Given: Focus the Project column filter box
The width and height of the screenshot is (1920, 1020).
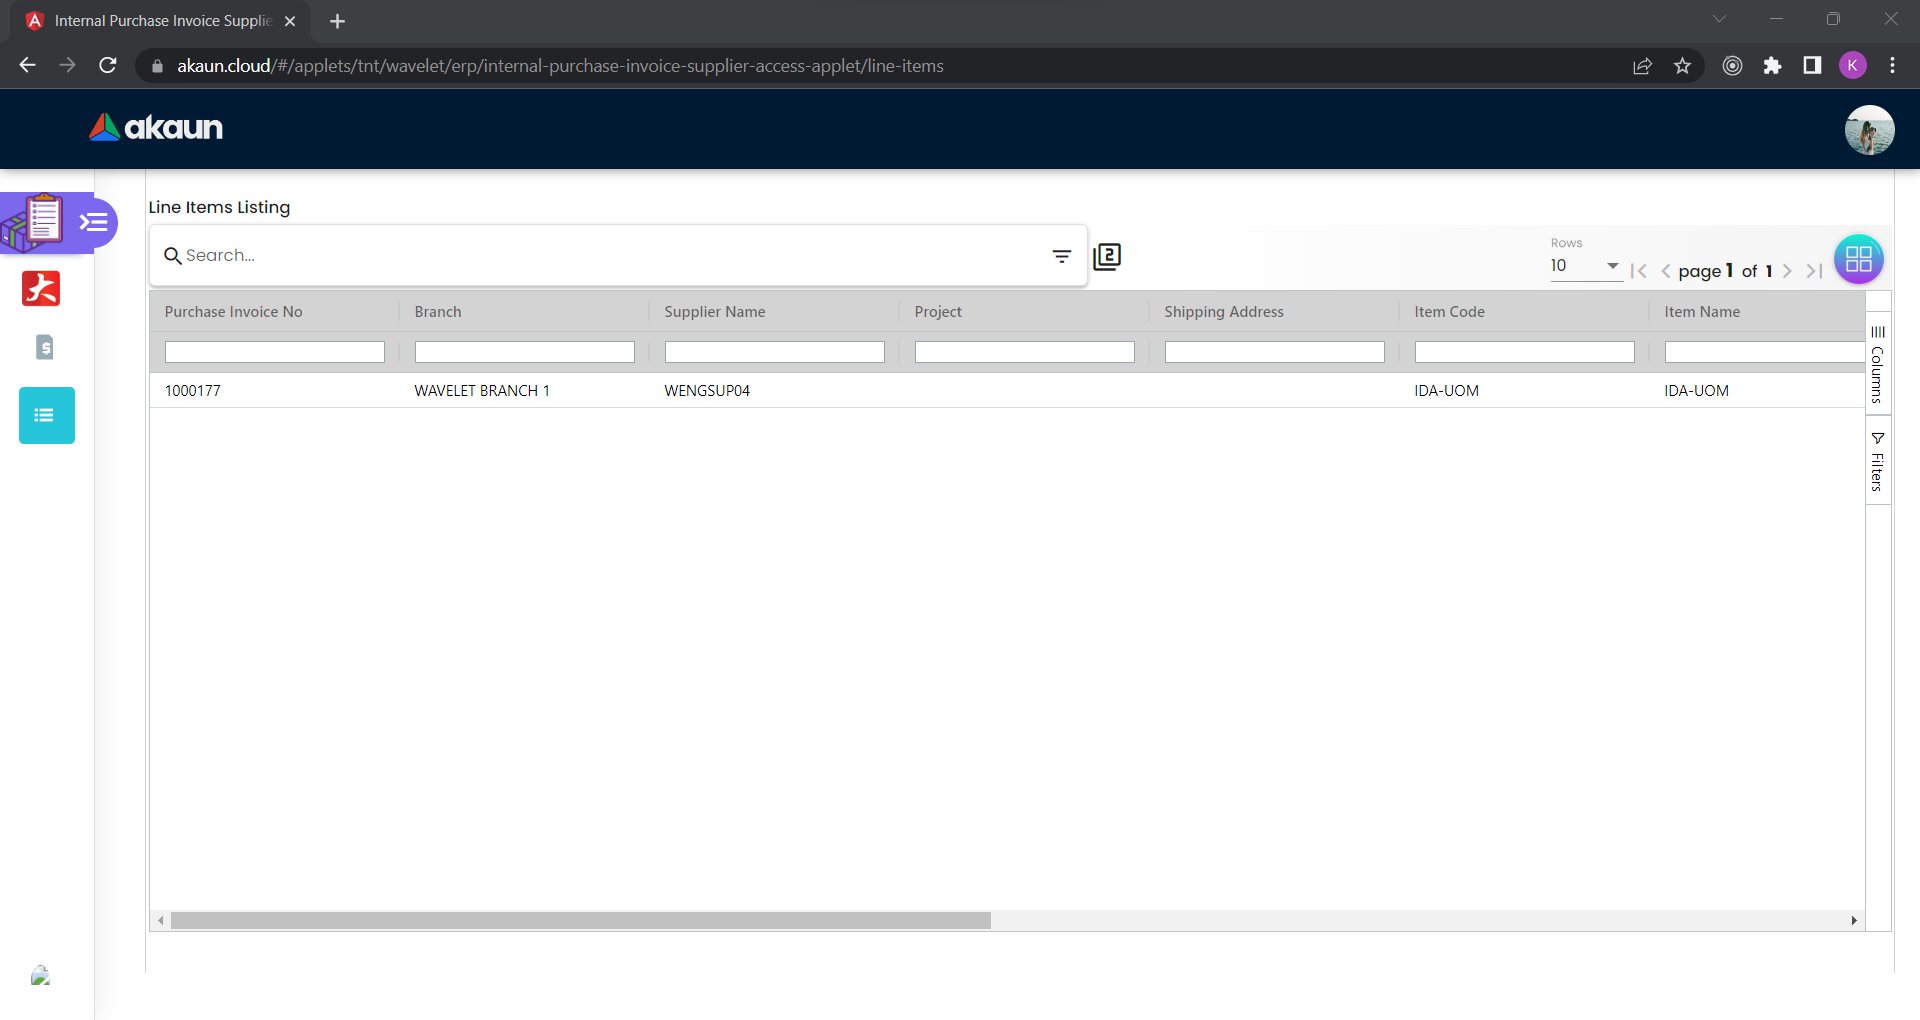Looking at the screenshot, I should tap(1025, 352).
